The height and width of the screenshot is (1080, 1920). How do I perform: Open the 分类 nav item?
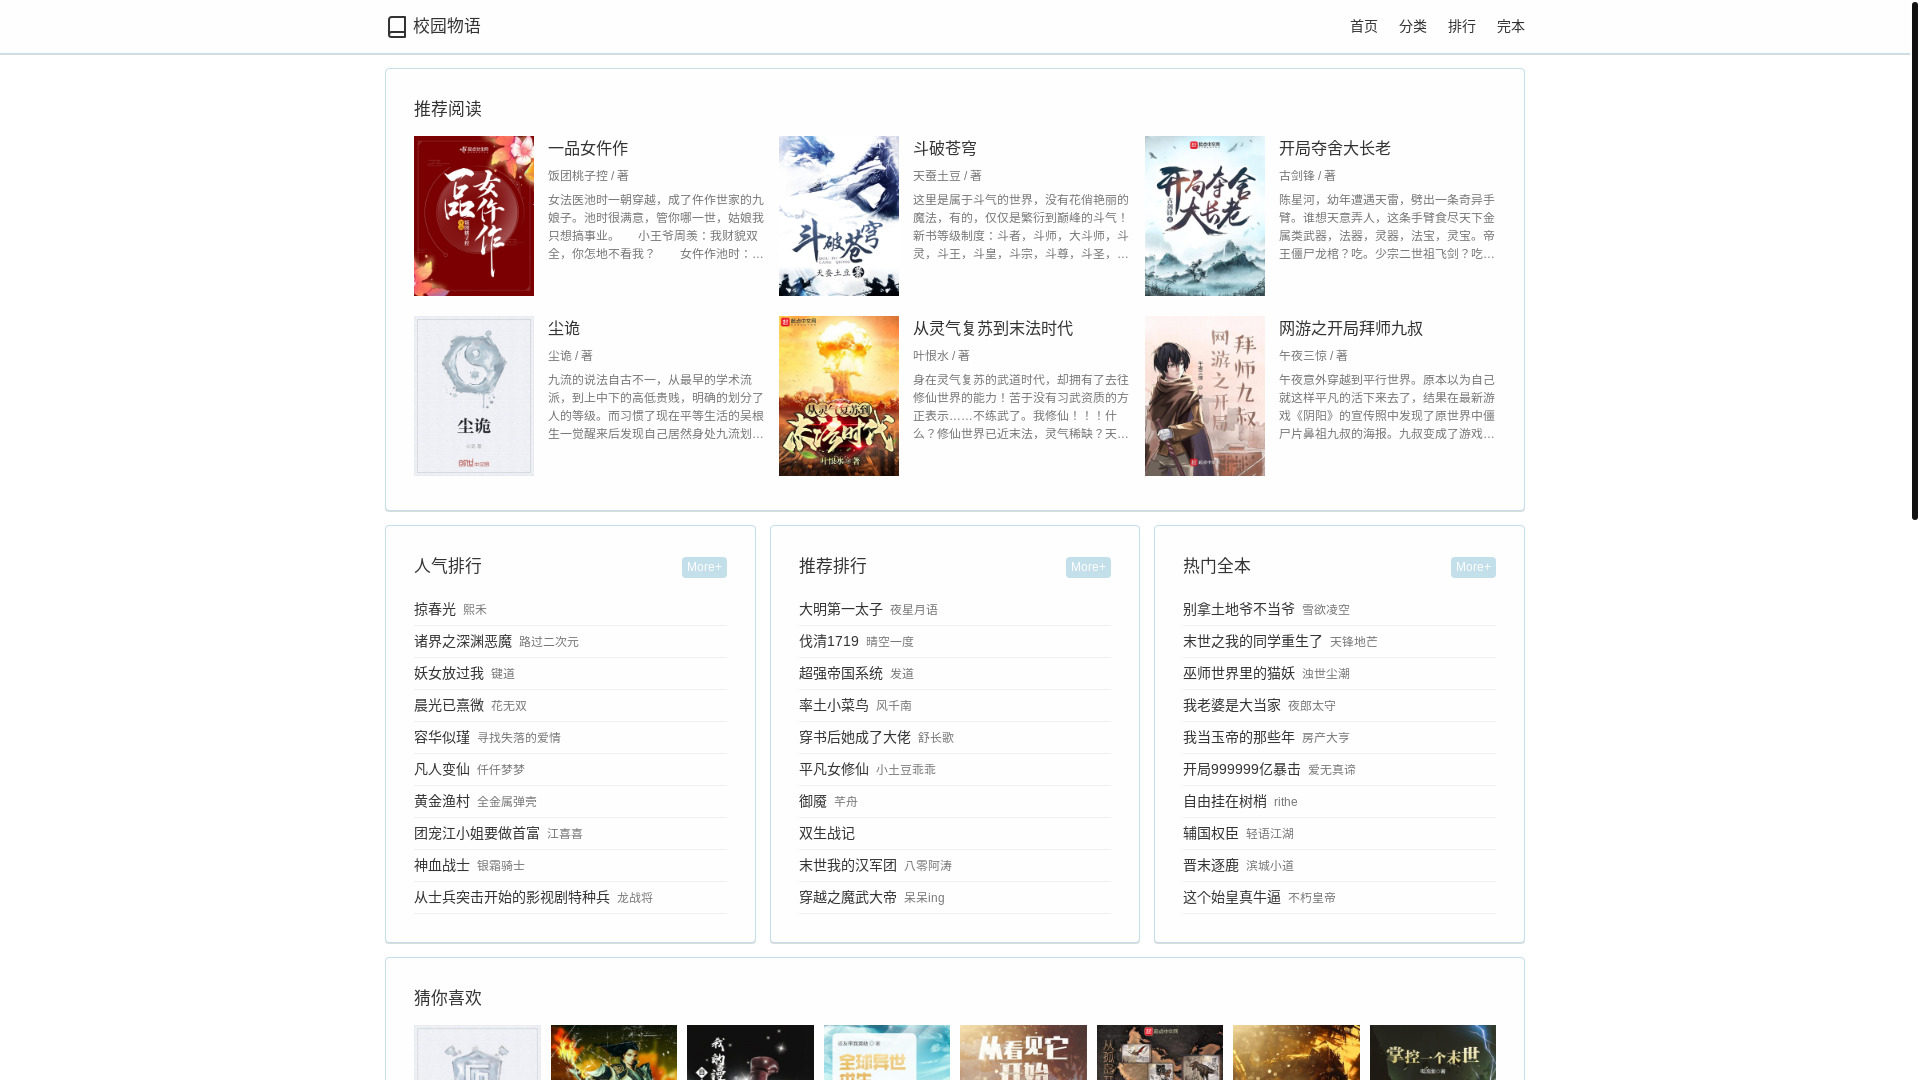tap(1412, 27)
